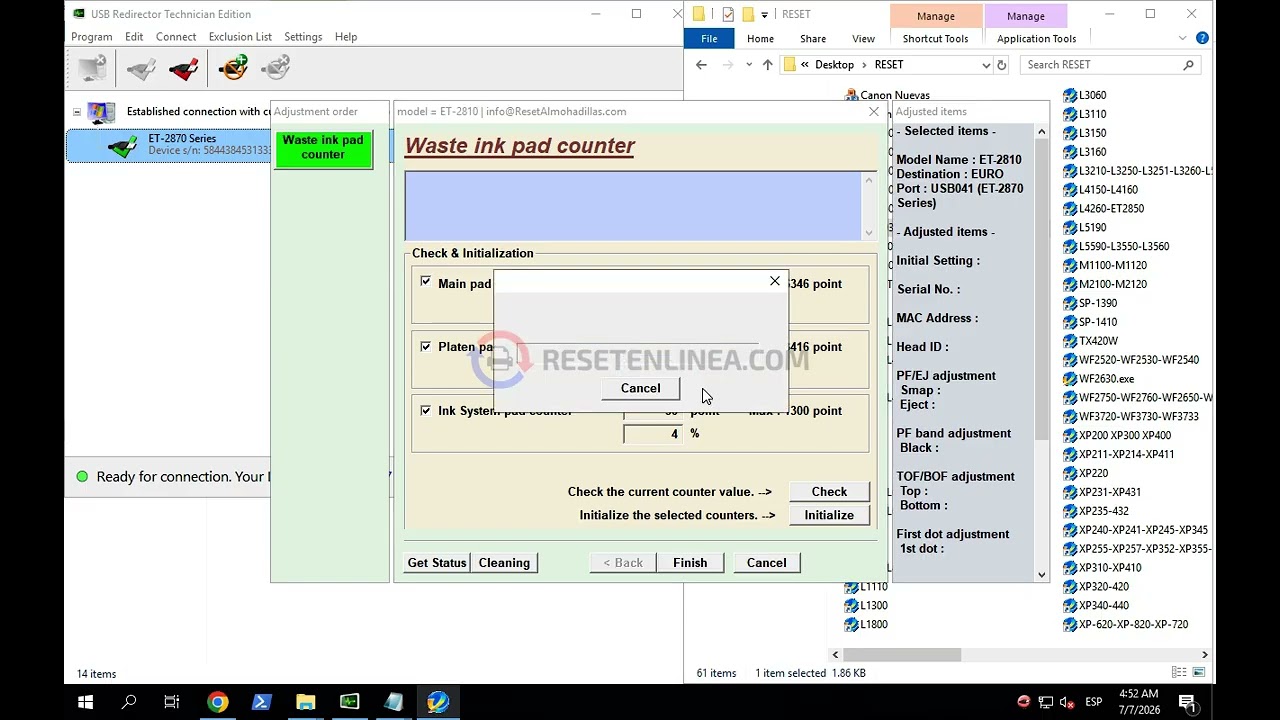
Task: Open the notification center icon
Action: pyautogui.click(x=1187, y=702)
